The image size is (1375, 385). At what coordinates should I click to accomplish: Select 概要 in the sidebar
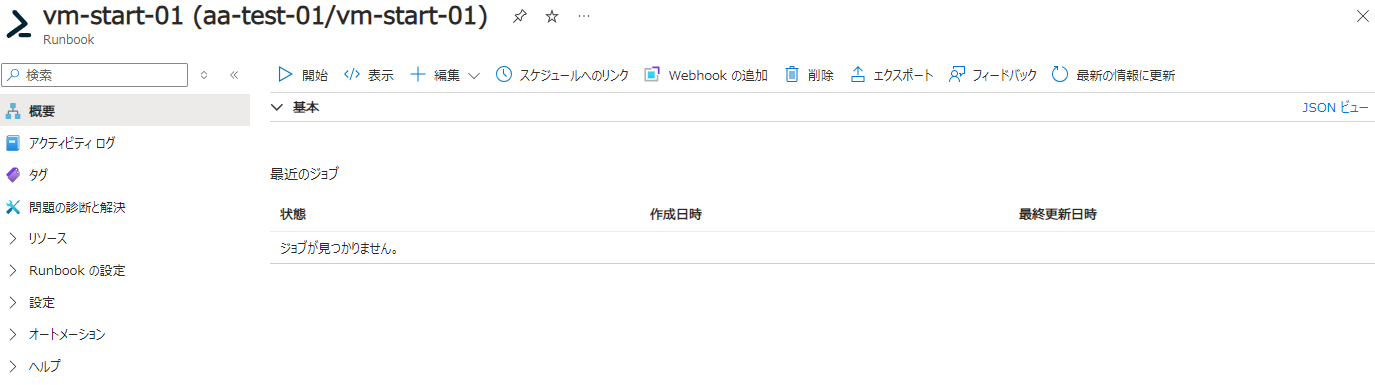pyautogui.click(x=125, y=111)
